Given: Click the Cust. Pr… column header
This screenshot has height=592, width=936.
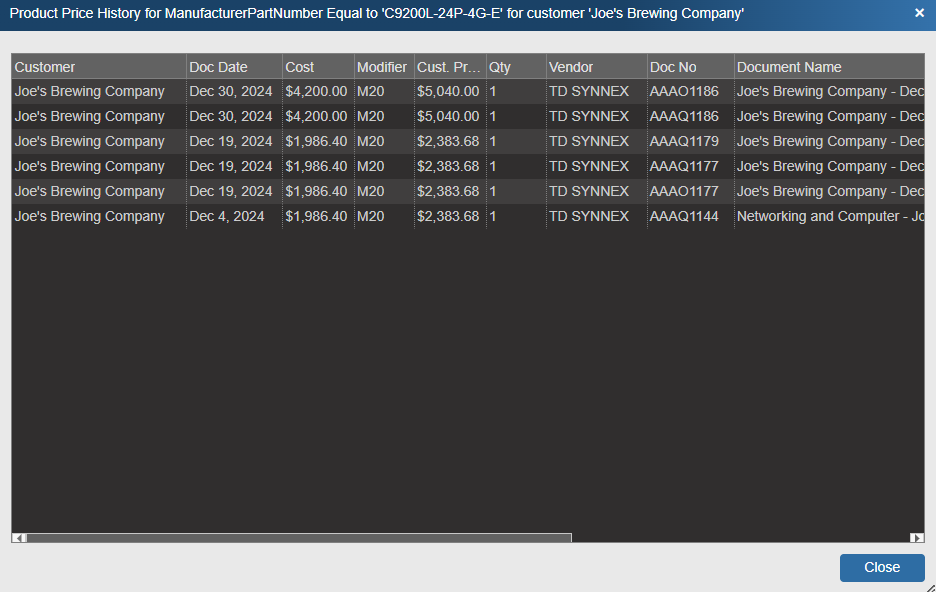Looking at the screenshot, I should pyautogui.click(x=450, y=67).
